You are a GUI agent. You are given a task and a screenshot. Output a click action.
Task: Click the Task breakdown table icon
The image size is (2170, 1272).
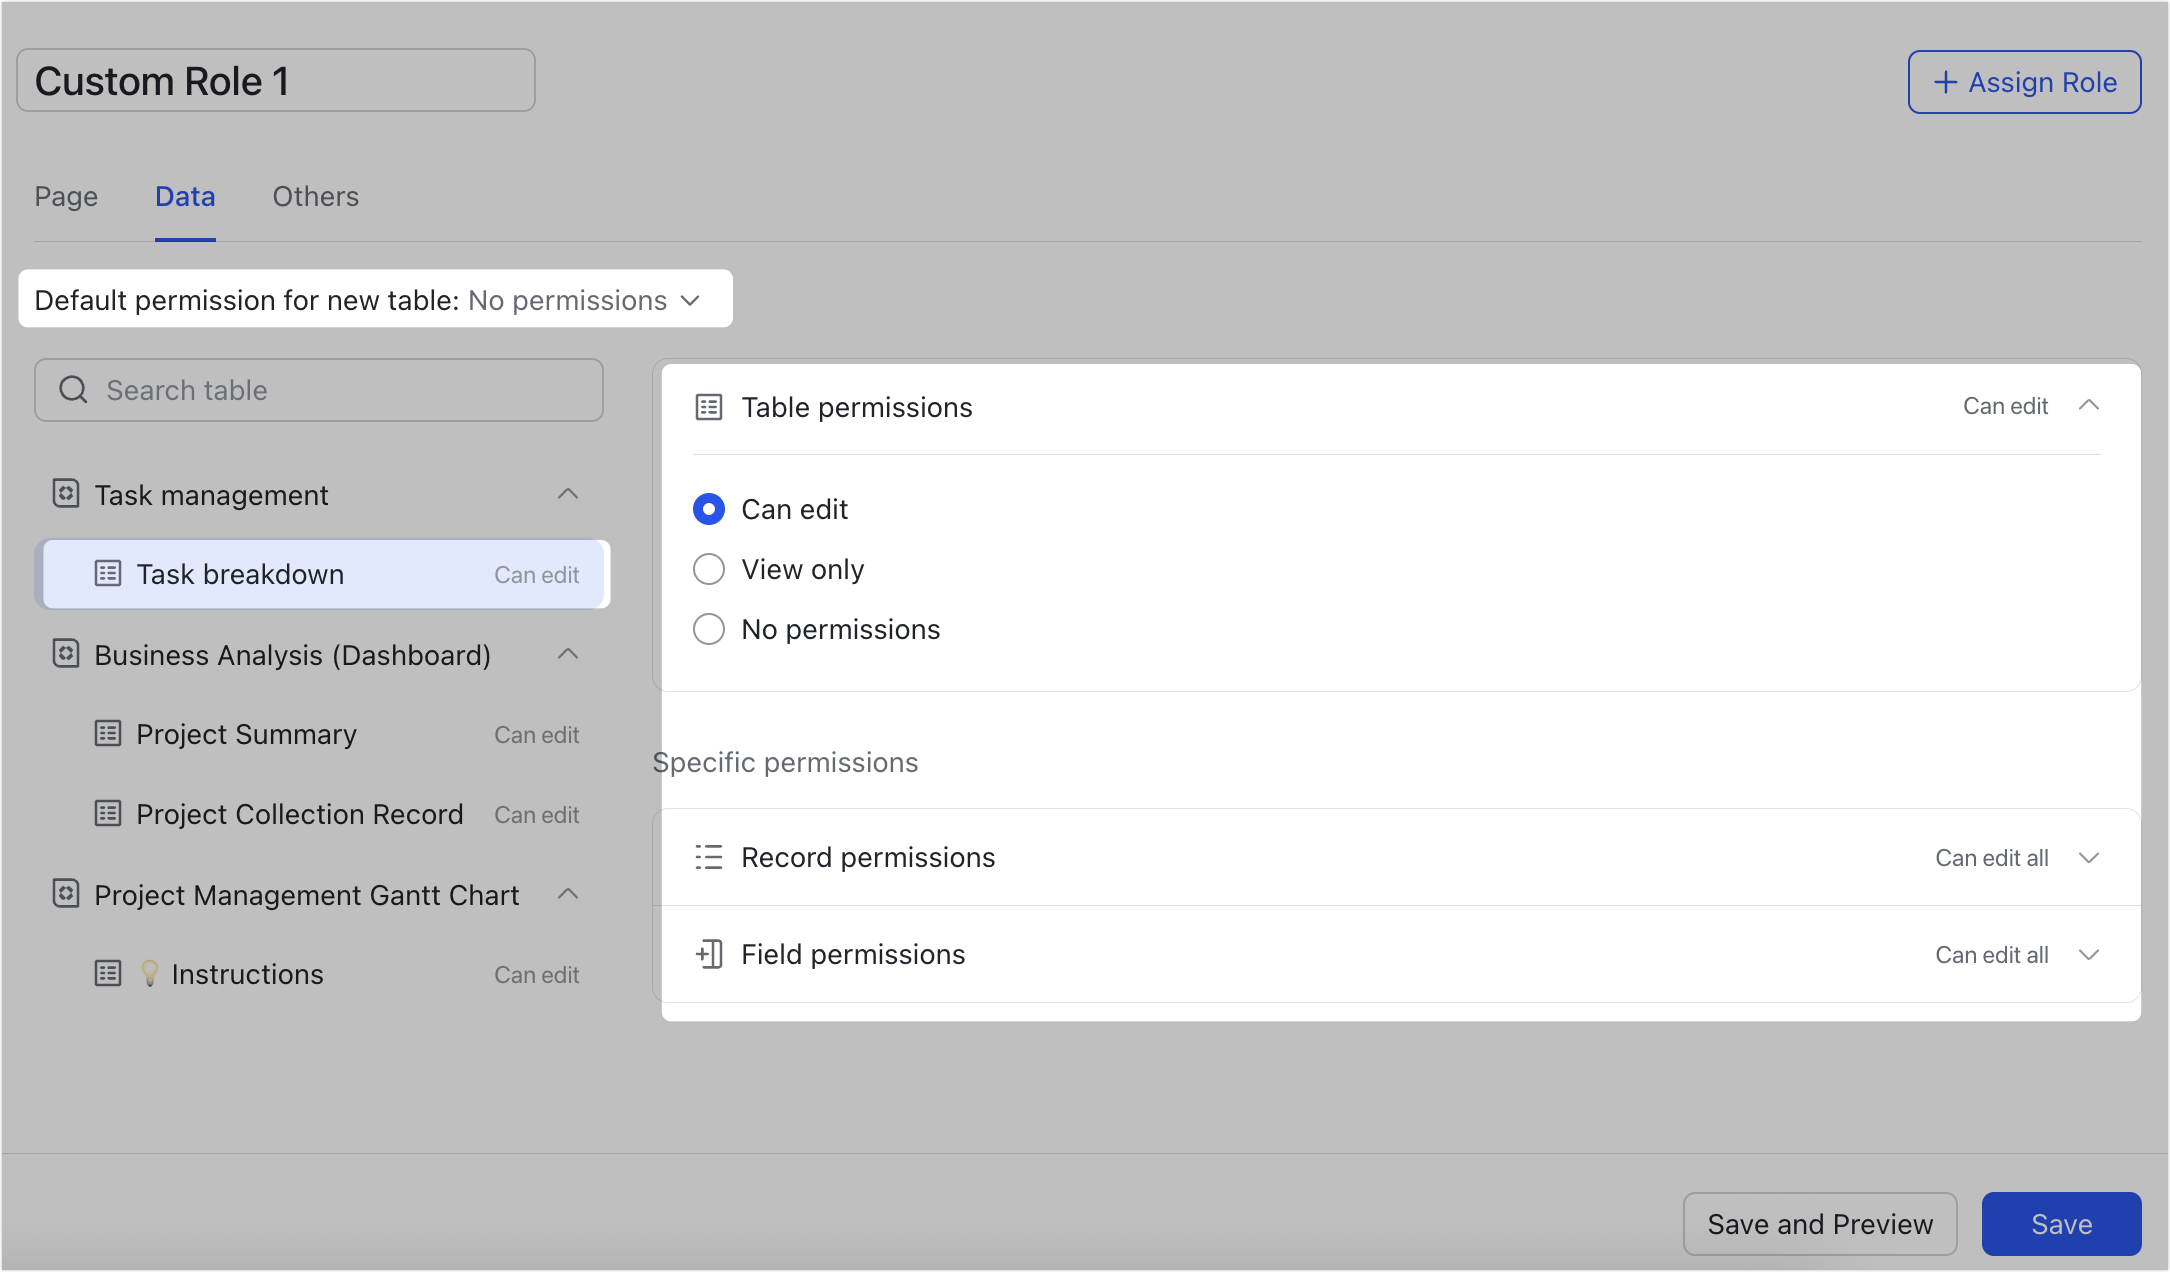(108, 574)
